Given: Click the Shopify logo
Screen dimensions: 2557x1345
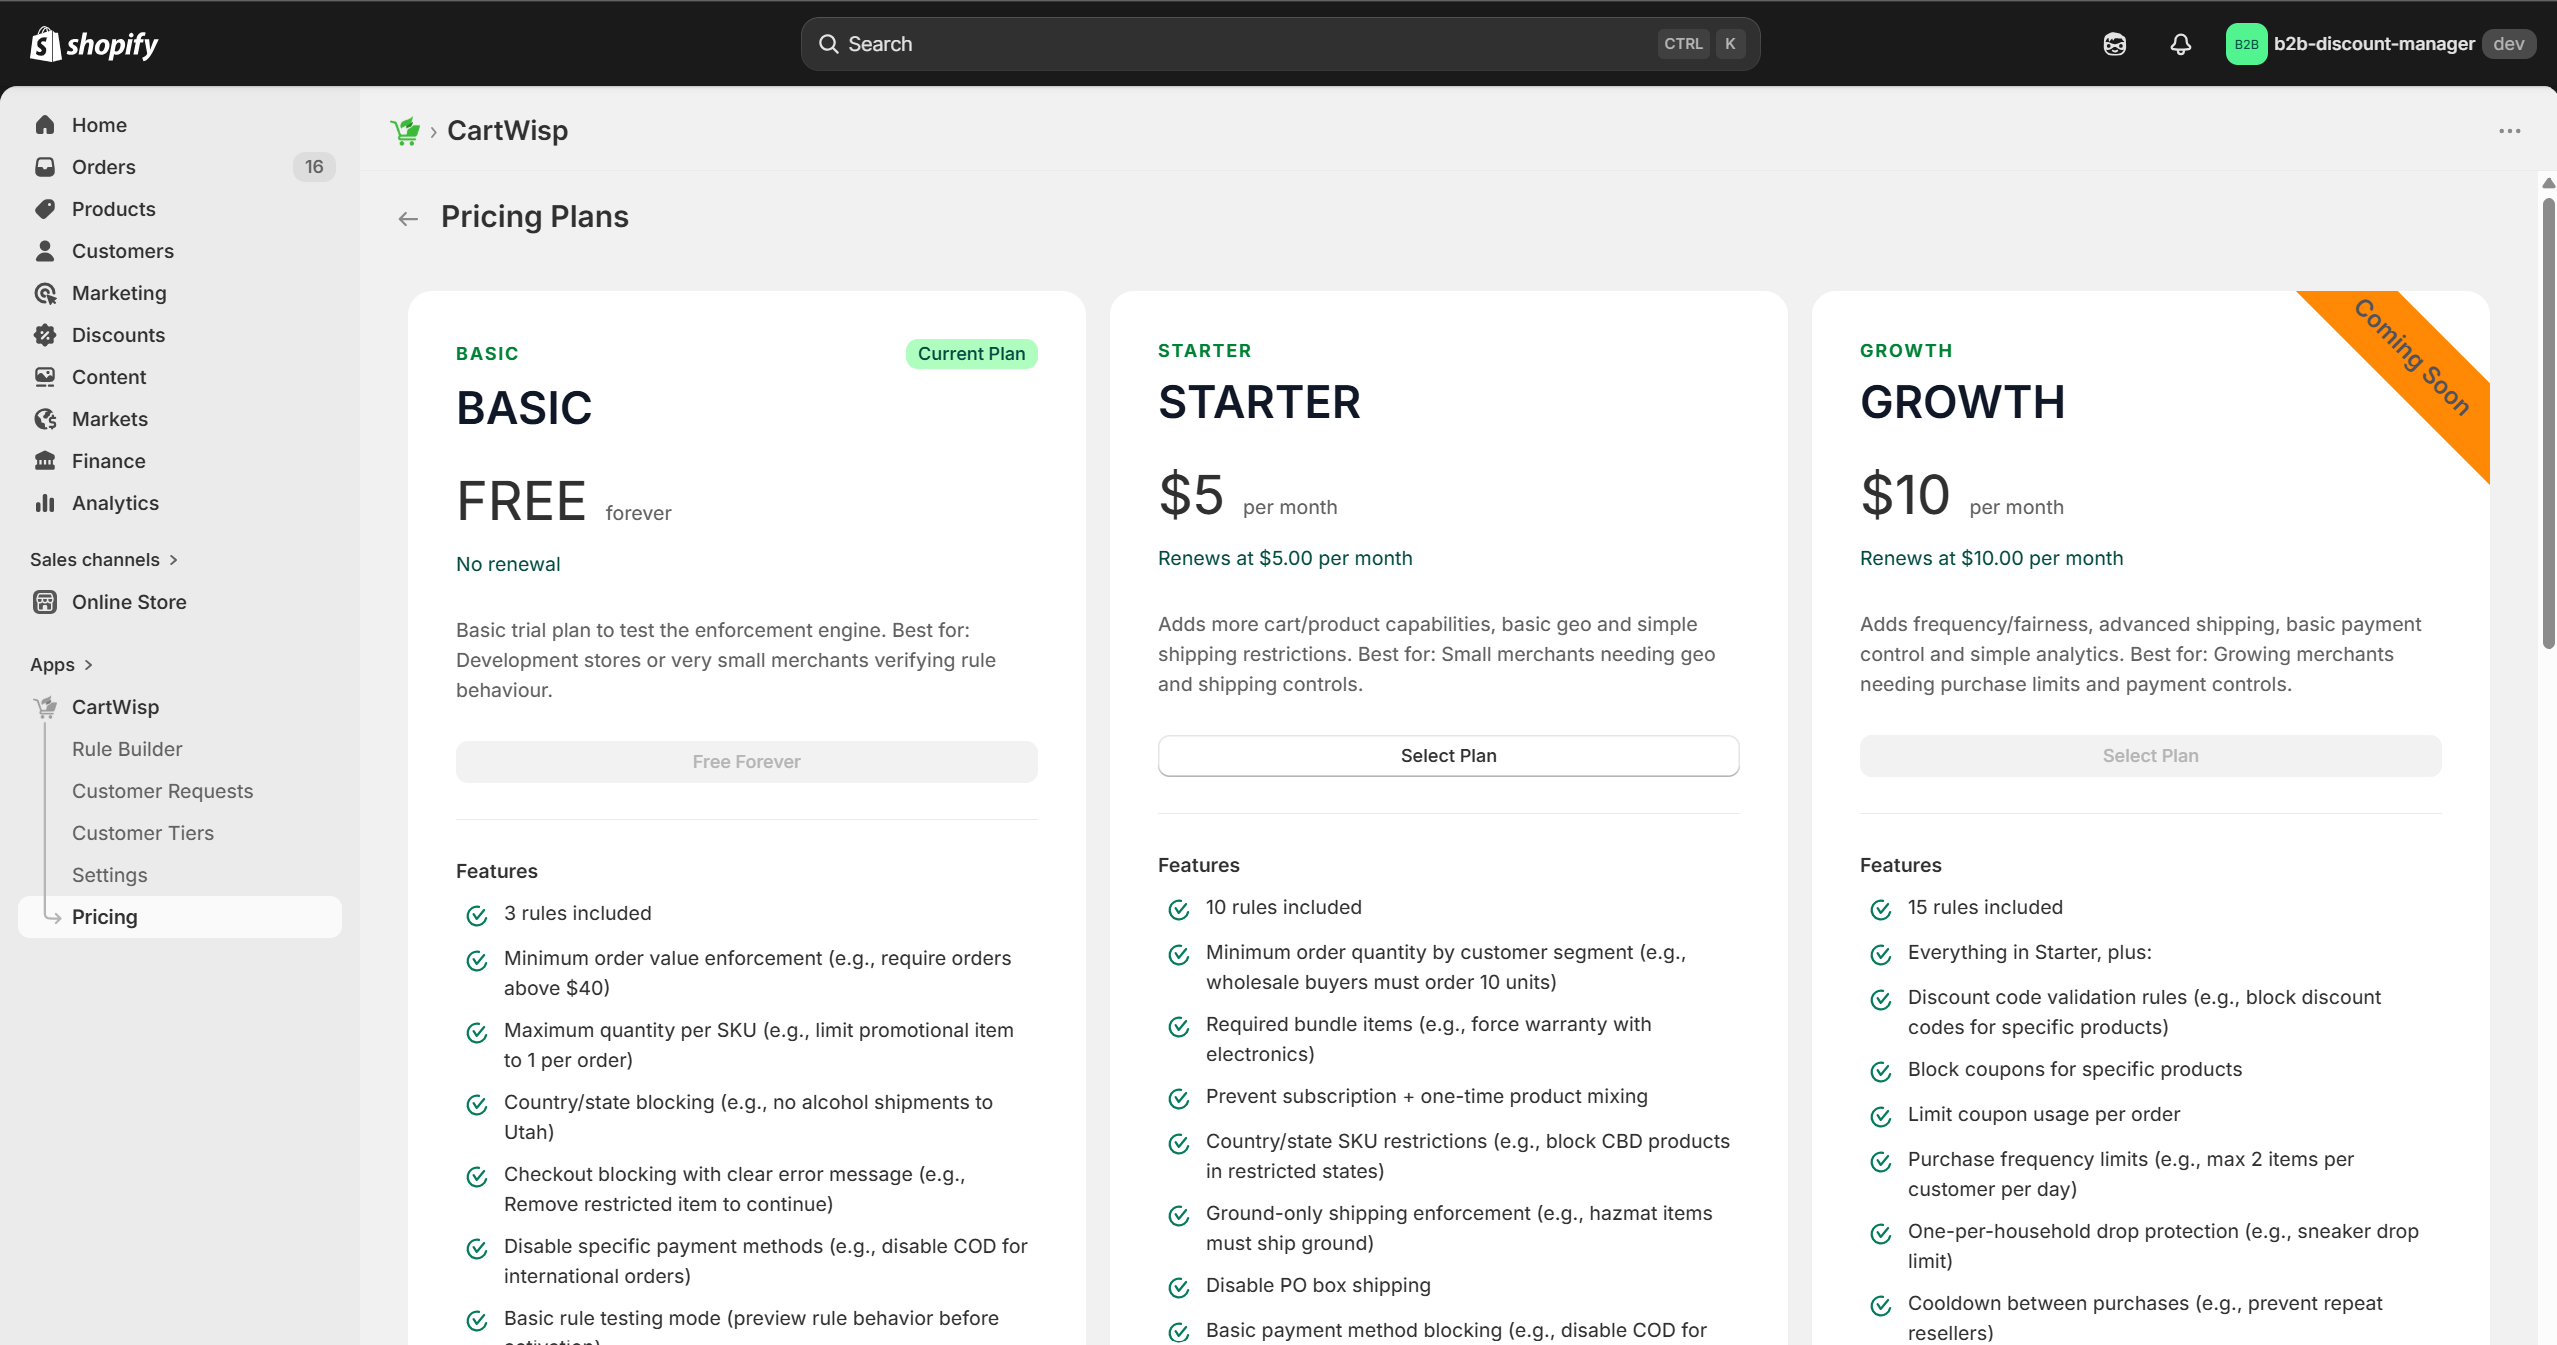Looking at the screenshot, I should pos(94,44).
